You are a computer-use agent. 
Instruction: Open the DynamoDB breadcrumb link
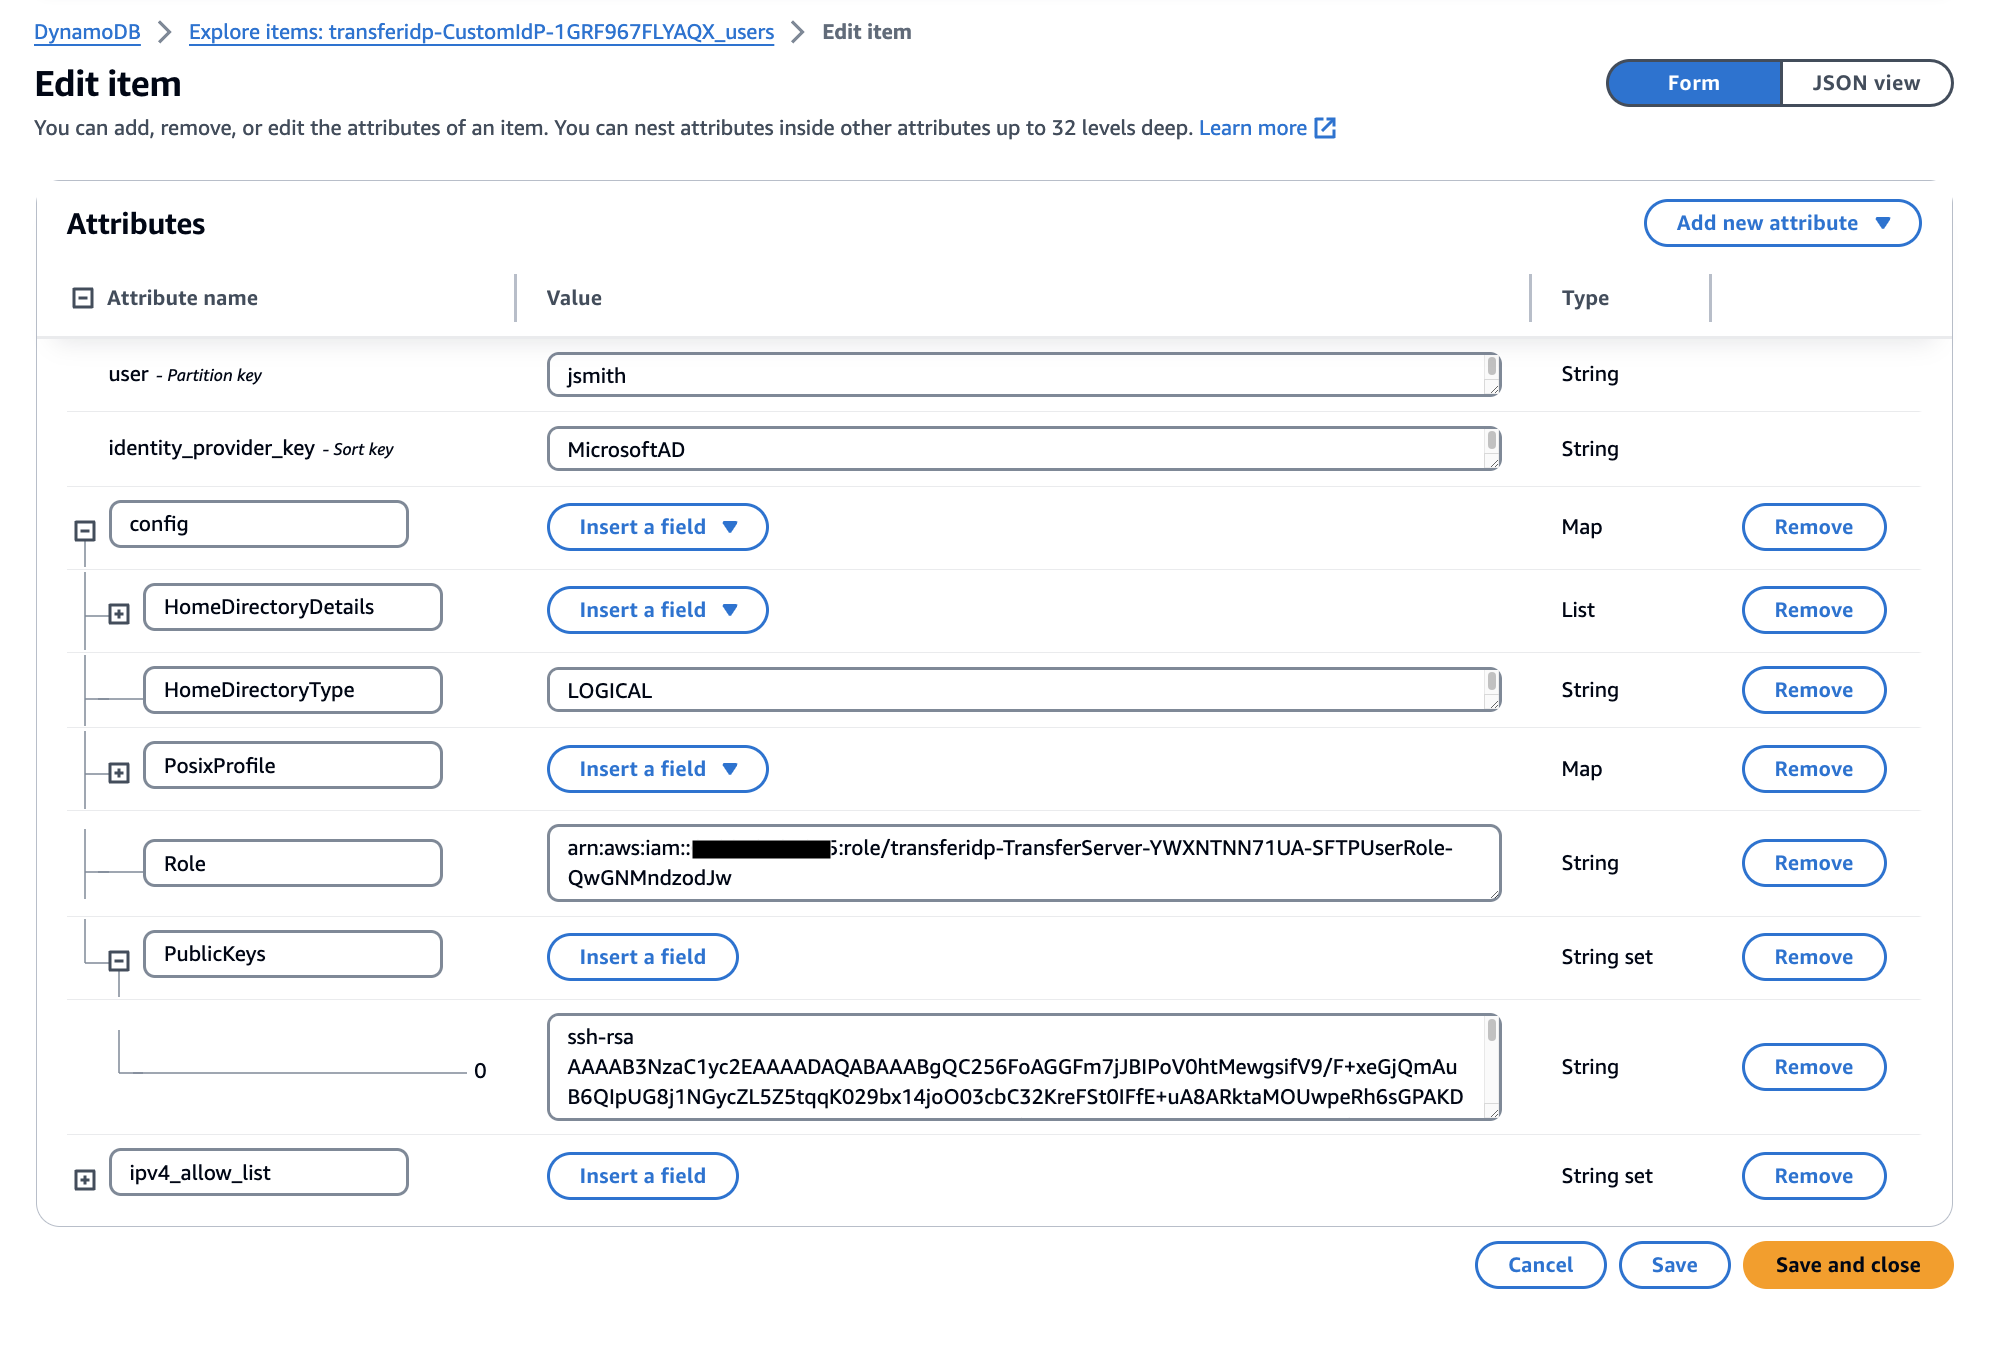coord(86,31)
